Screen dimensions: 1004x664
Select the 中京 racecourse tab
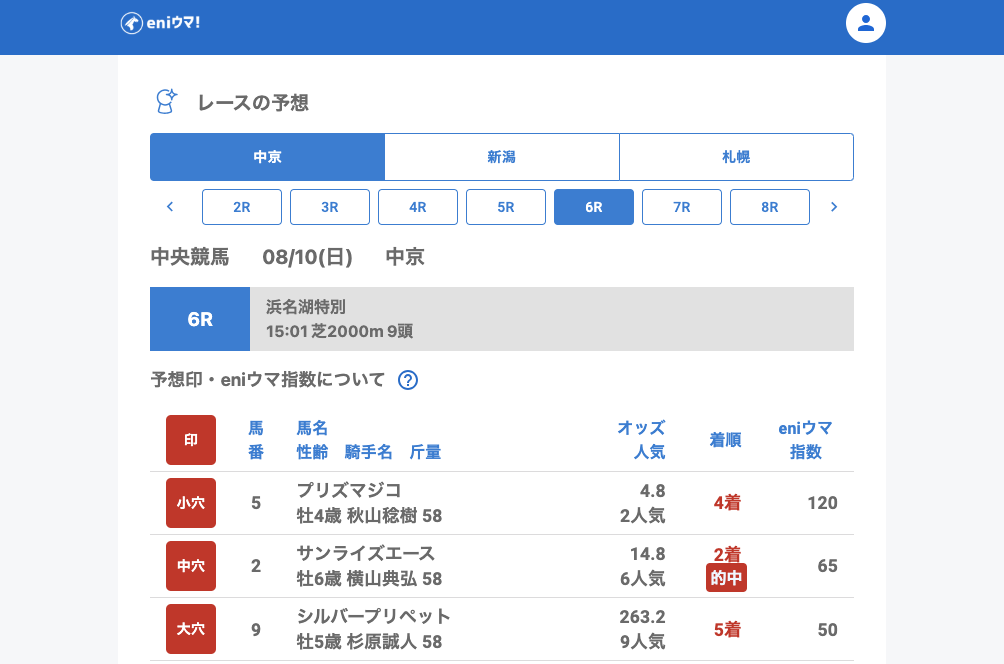pos(267,157)
